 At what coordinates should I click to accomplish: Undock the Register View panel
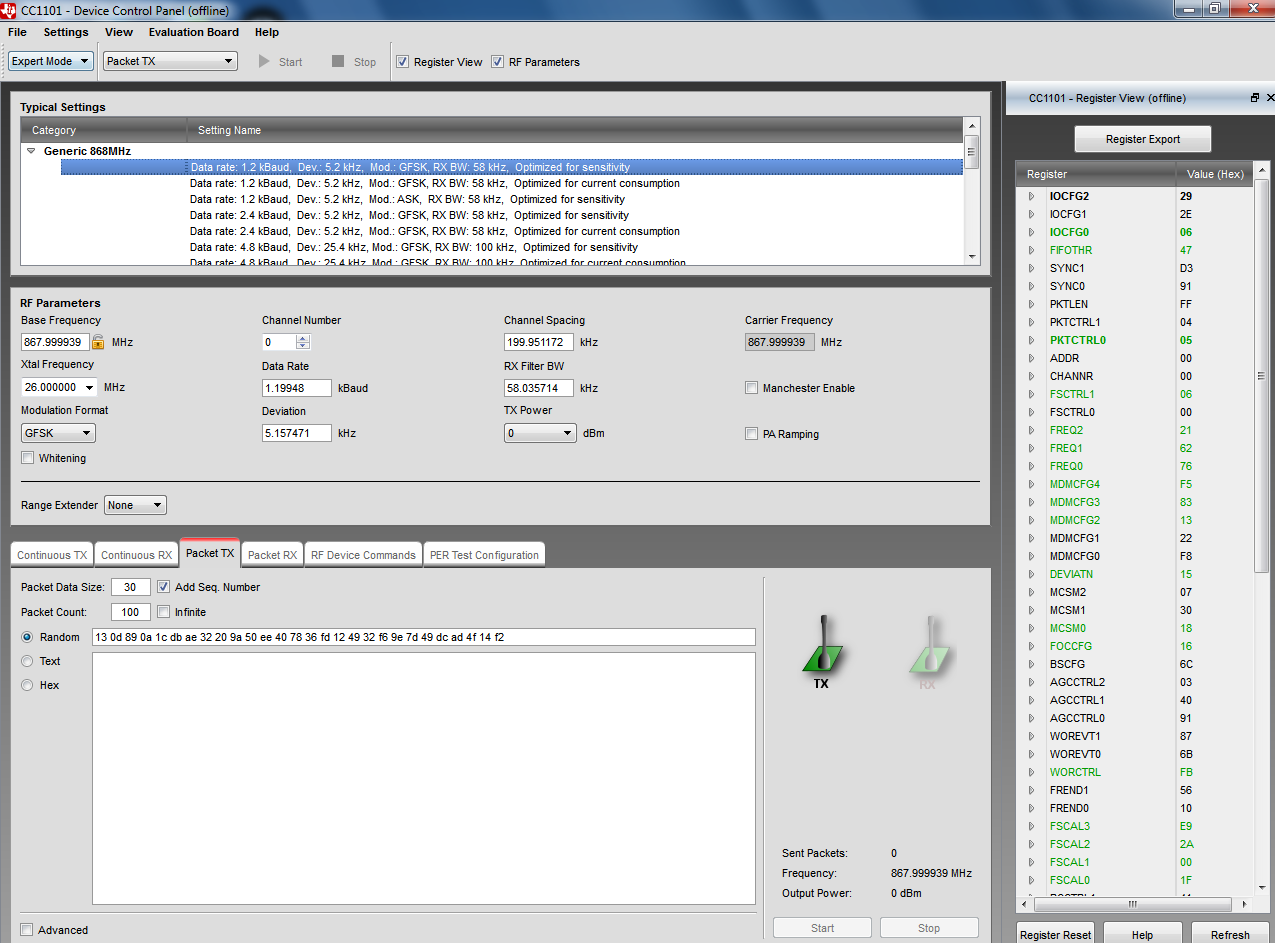[1255, 98]
